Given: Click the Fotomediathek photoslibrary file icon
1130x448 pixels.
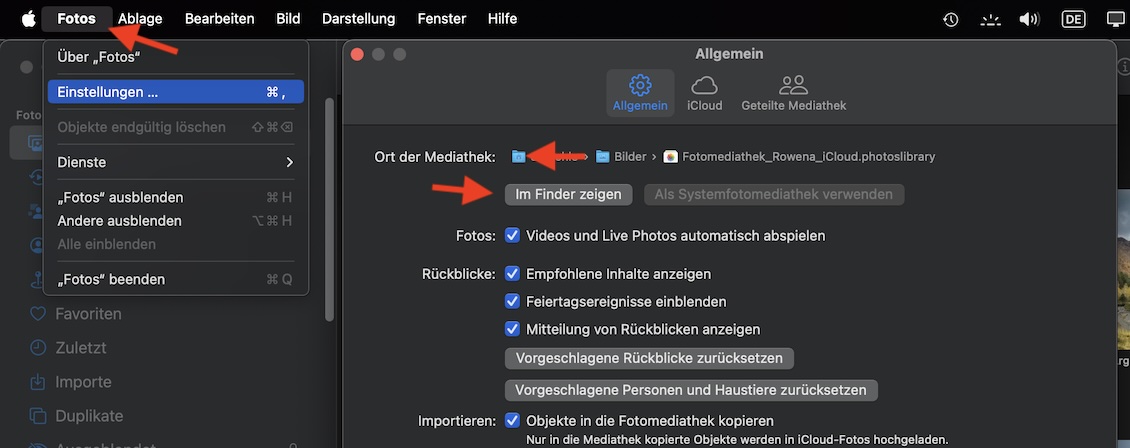Looking at the screenshot, I should click(671, 157).
